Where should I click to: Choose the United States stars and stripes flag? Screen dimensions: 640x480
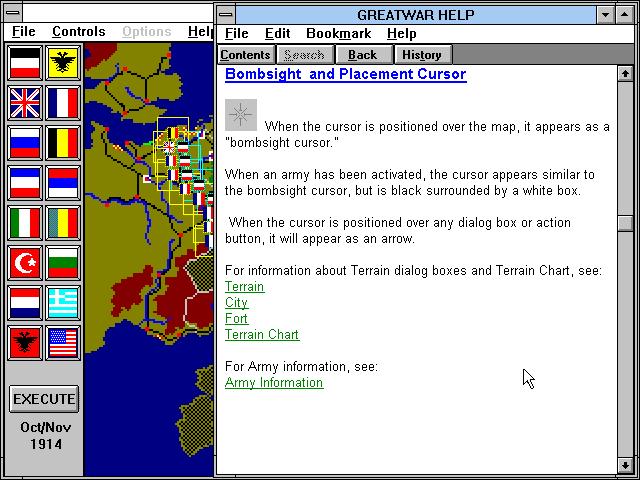tap(63, 343)
